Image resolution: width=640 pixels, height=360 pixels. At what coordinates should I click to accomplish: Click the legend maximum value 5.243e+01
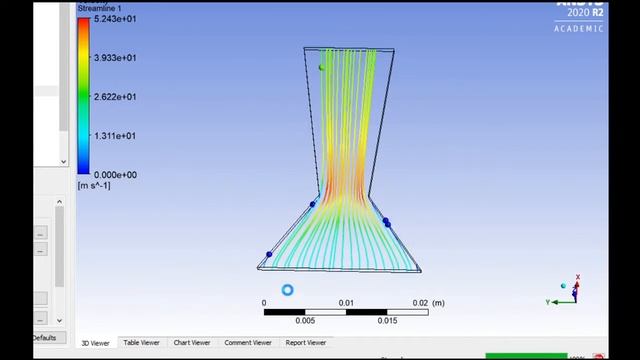(x=115, y=19)
